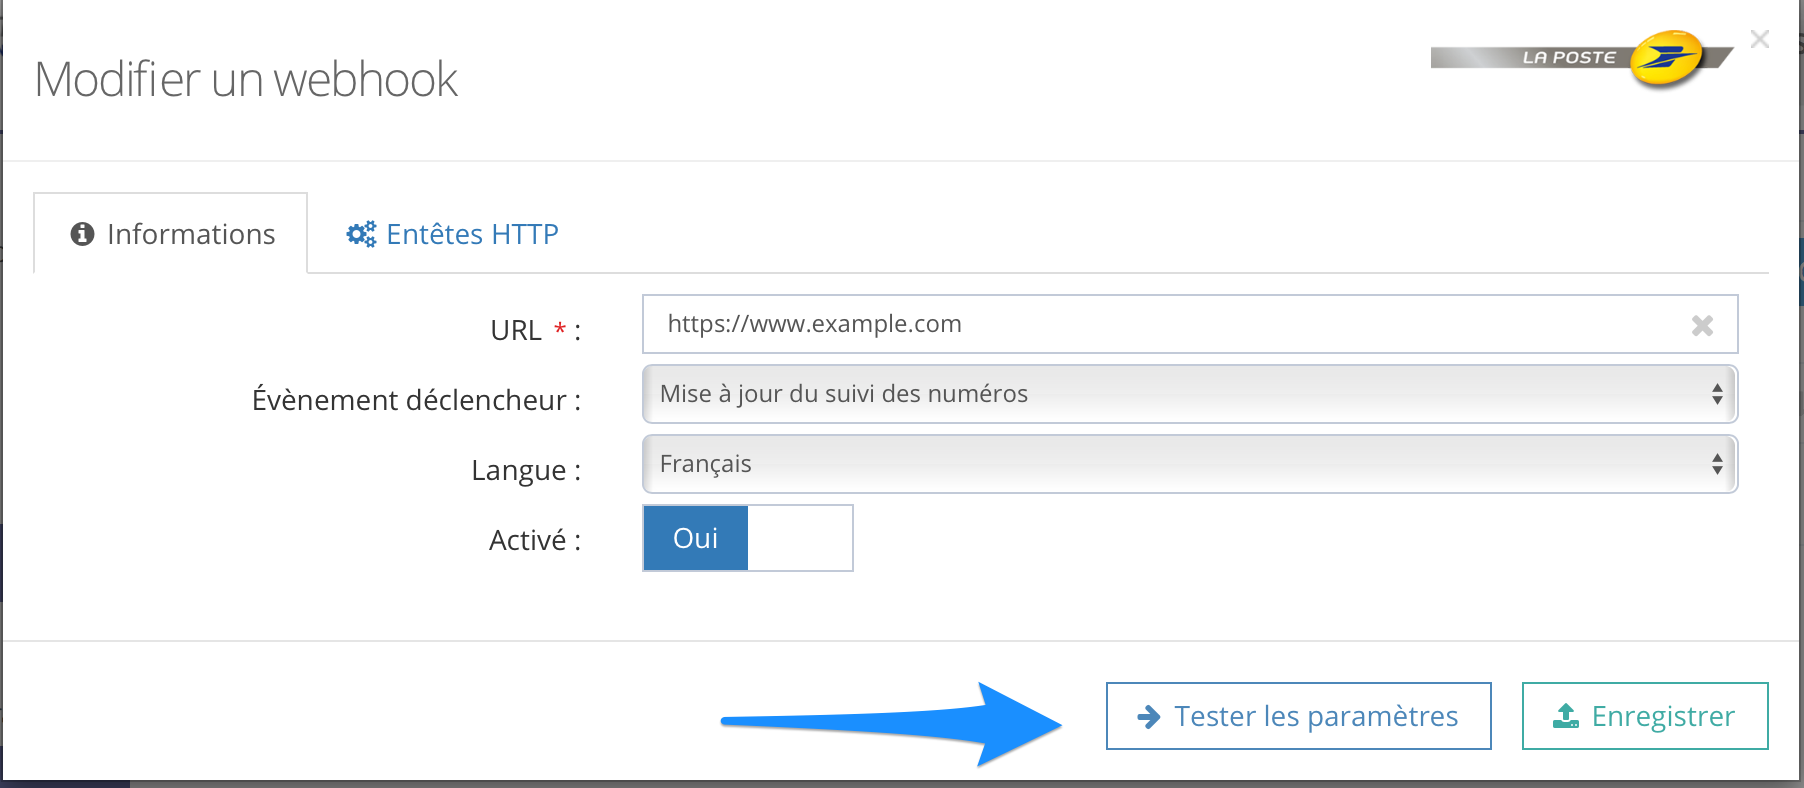Image resolution: width=1804 pixels, height=788 pixels.
Task: Open the Évènement déclencheur dropdown
Action: pyautogui.click(x=1180, y=394)
